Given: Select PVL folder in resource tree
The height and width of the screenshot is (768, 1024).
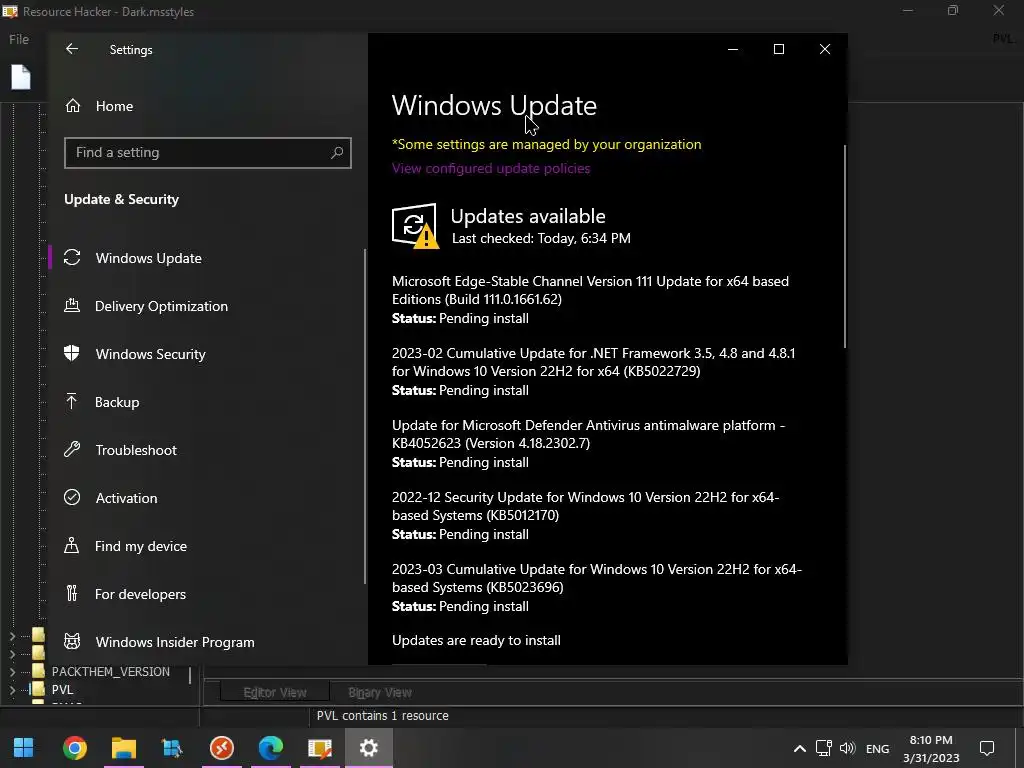Looking at the screenshot, I should (62, 690).
